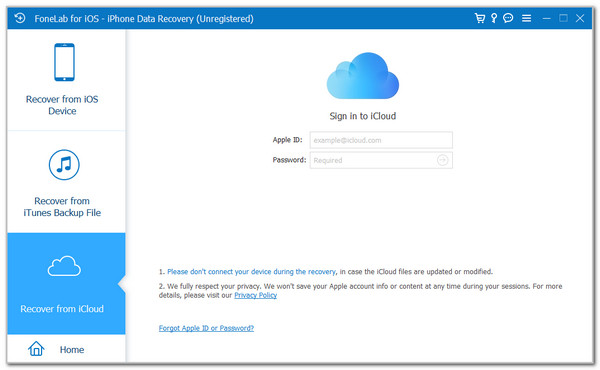The height and width of the screenshot is (370, 600).
Task: Open the shopping cart purchase icon
Action: [479, 18]
